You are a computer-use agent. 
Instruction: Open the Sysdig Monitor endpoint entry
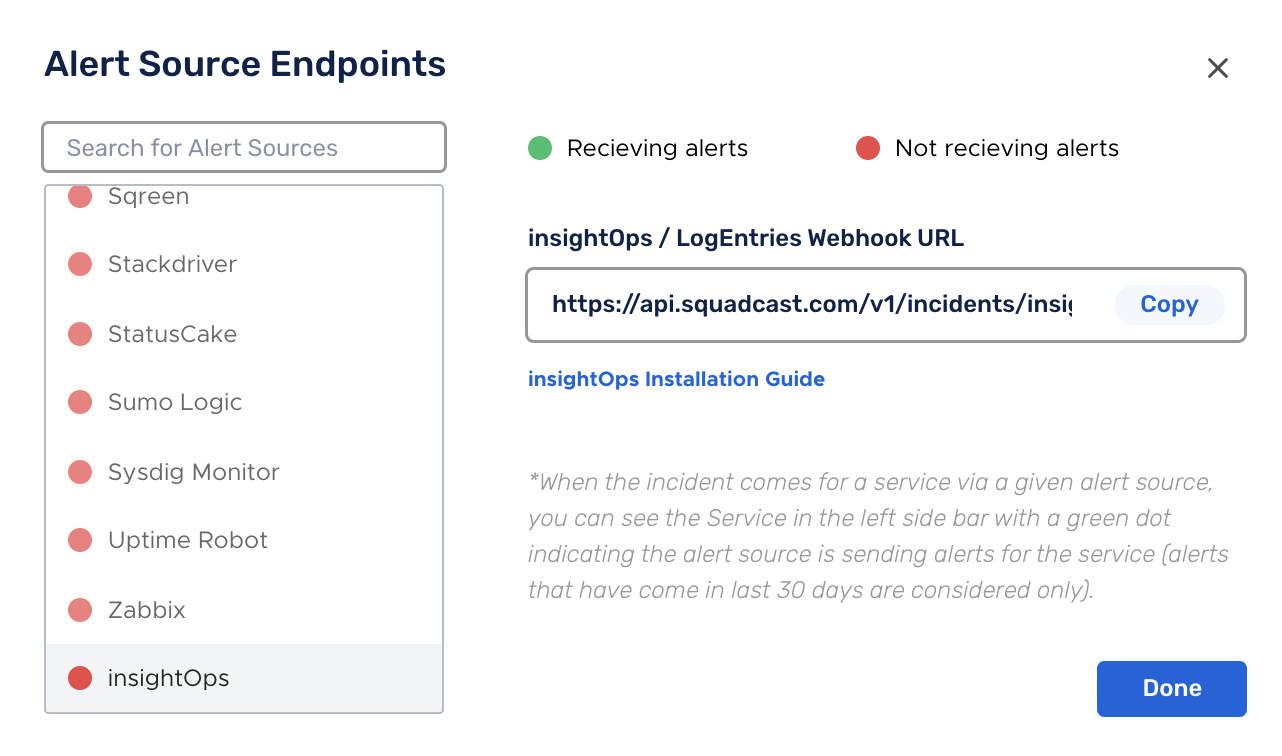pyautogui.click(x=244, y=472)
